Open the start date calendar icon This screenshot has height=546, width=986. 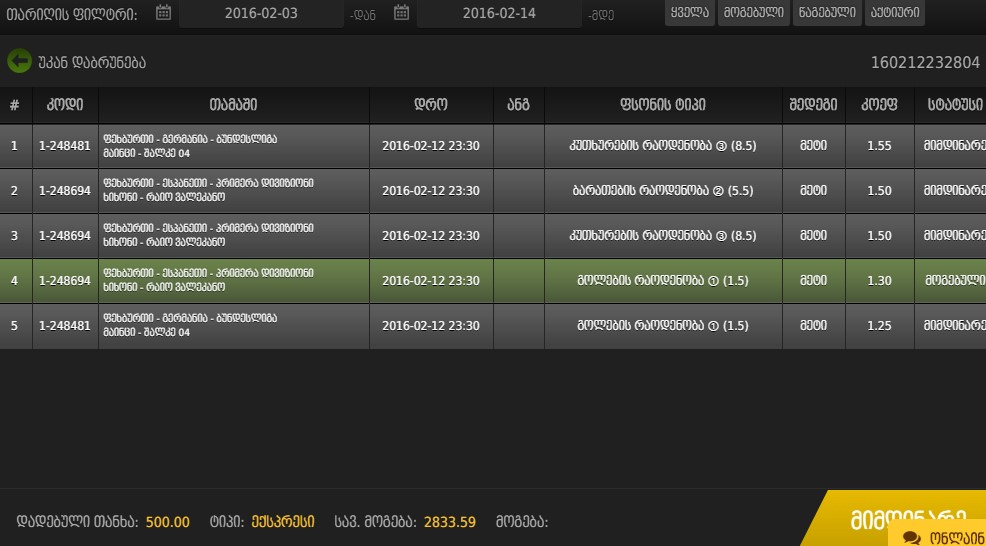pyautogui.click(x=163, y=13)
